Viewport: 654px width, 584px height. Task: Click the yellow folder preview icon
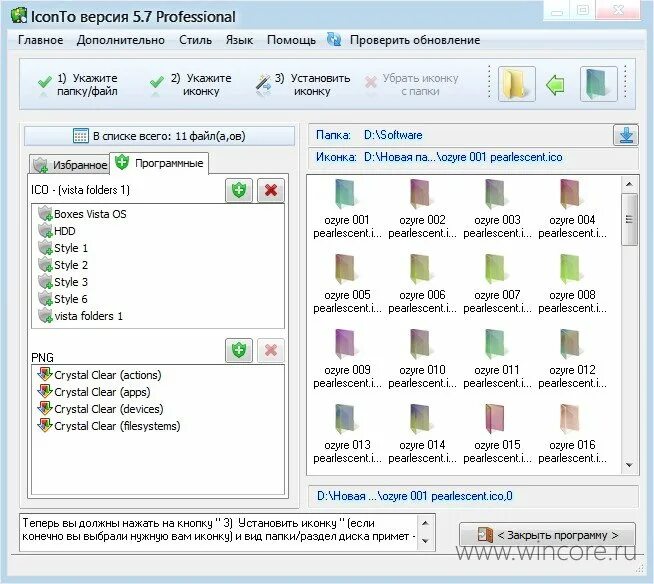(x=517, y=84)
